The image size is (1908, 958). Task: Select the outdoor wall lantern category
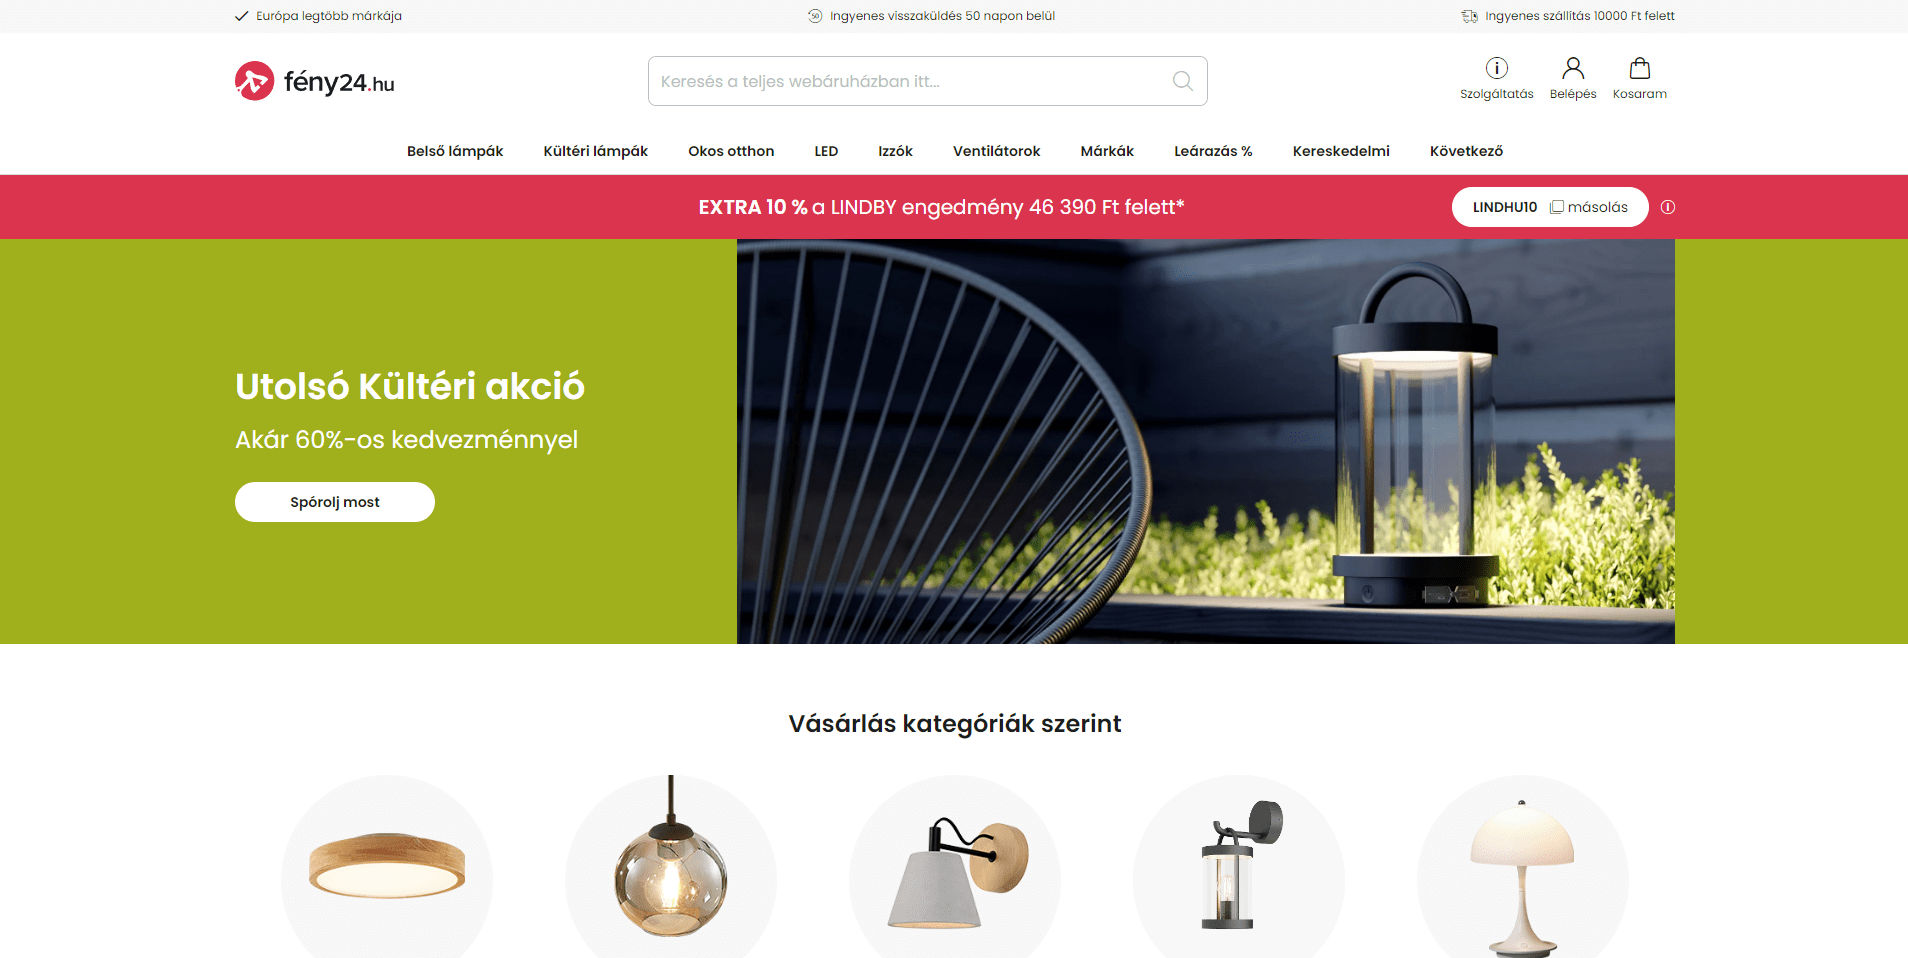(x=1239, y=866)
